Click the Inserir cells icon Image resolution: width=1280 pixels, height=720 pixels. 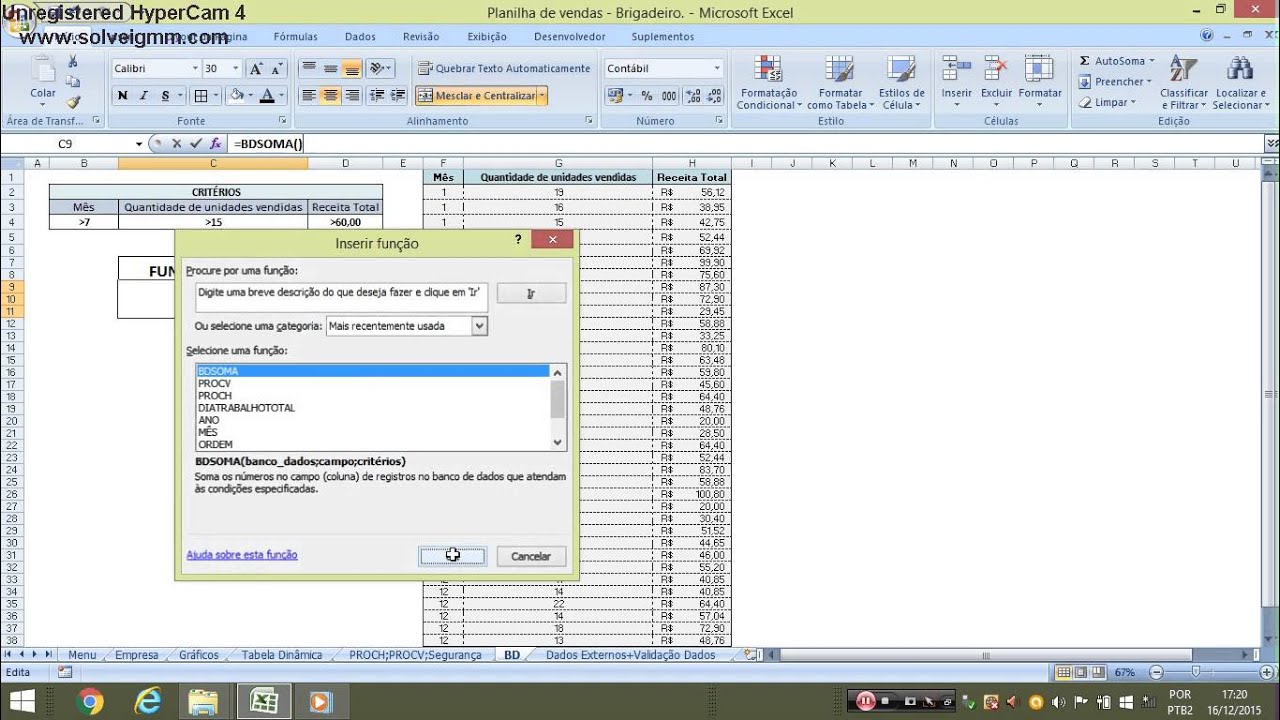956,68
